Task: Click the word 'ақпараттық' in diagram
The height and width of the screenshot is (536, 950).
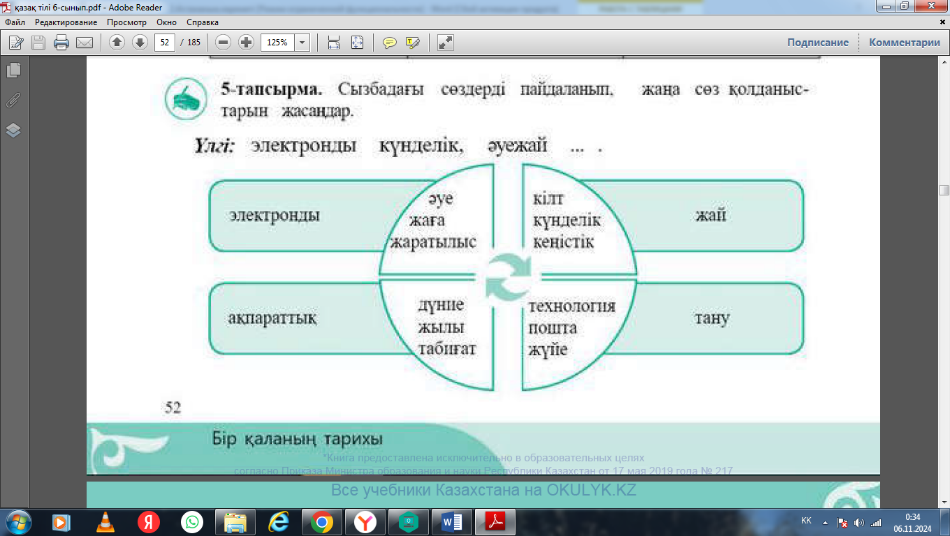Action: pyautogui.click(x=272, y=318)
